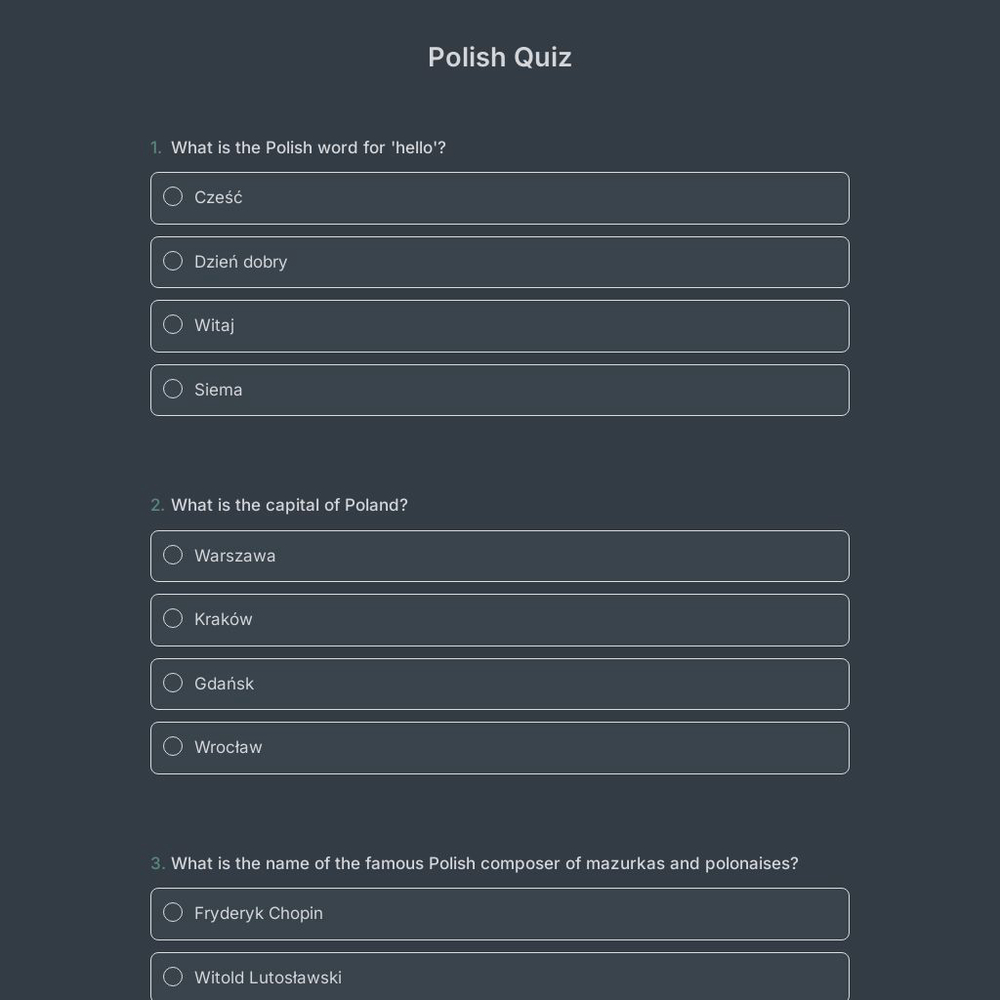Viewport: 1000px width, 1000px height.
Task: Click the Warszawa answer row
Action: tap(500, 555)
